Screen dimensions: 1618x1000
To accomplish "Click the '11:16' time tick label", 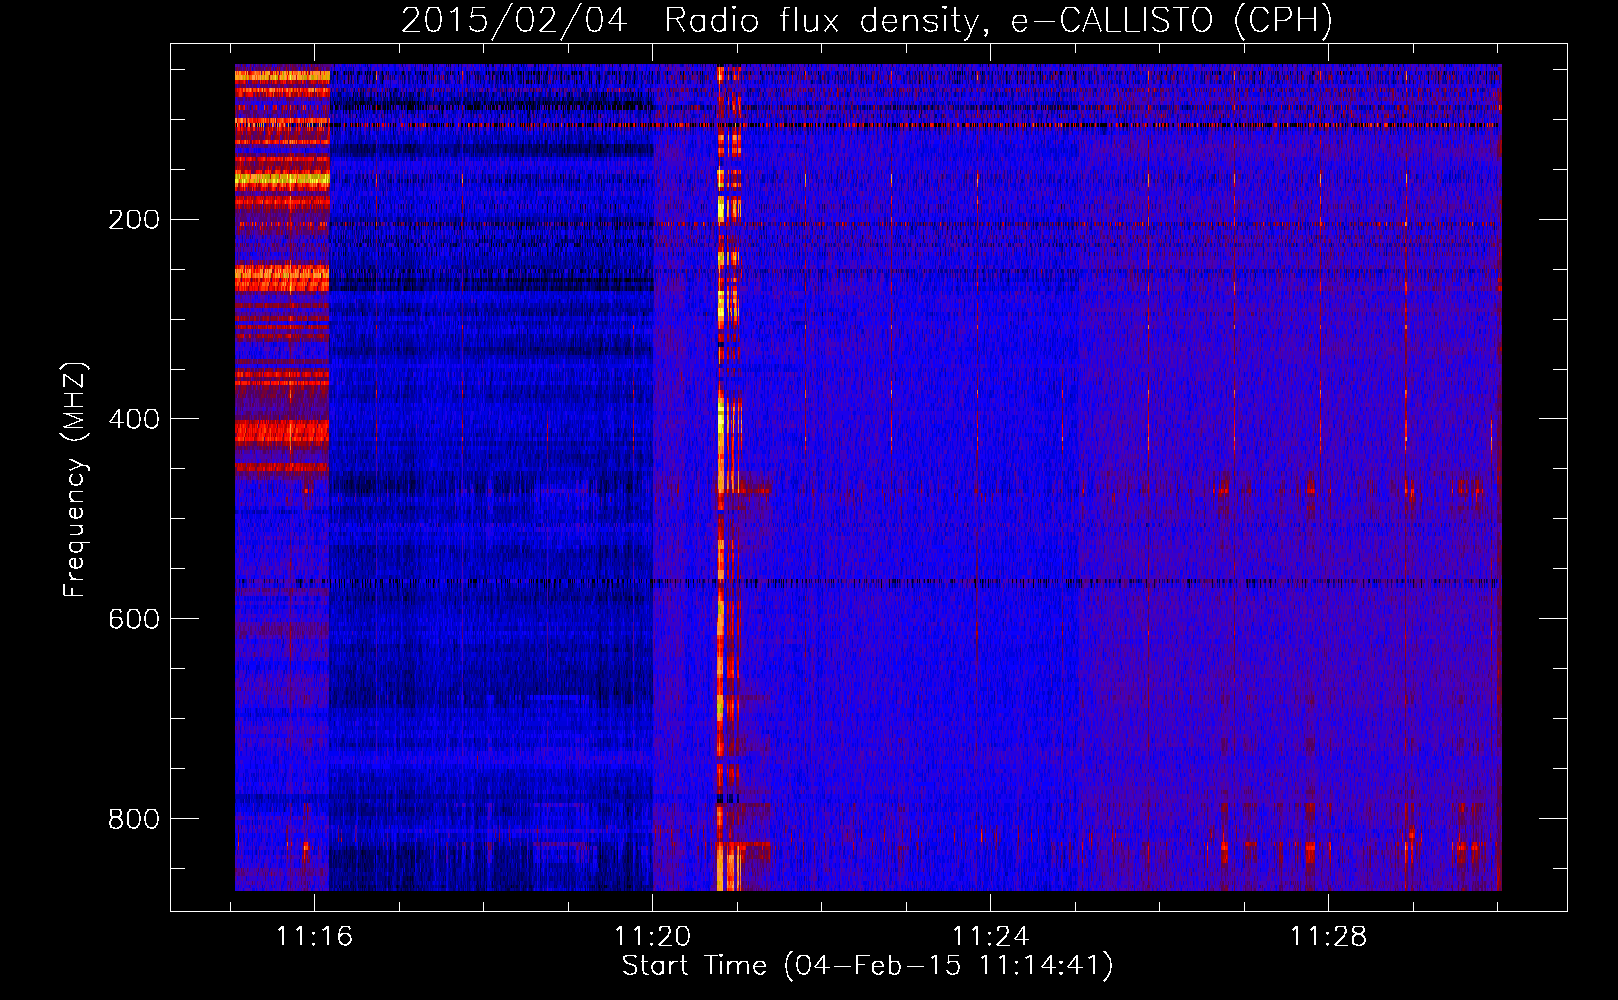I will pyautogui.click(x=315, y=937).
